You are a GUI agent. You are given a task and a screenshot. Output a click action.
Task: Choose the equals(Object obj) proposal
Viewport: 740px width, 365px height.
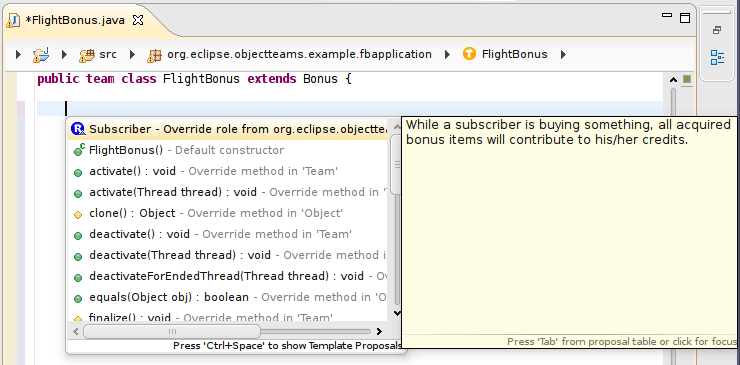[x=228, y=297]
